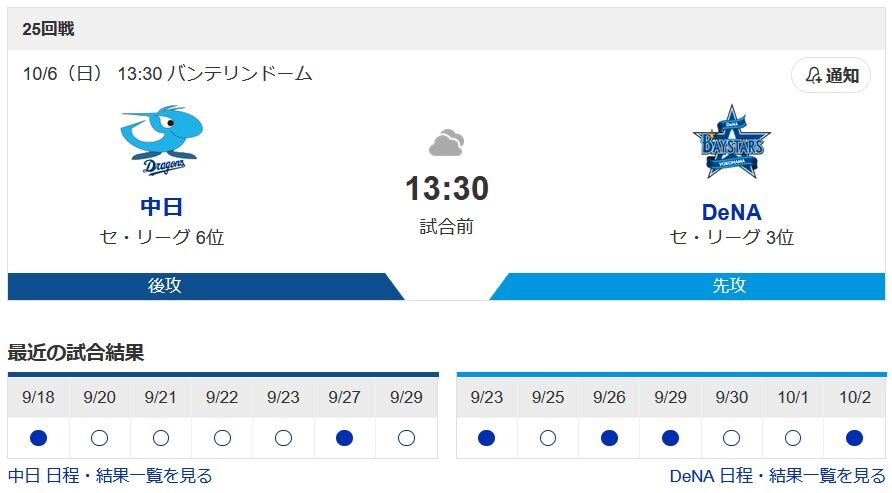The image size is (892, 493).
Task: Click DeNA's 10/1 result circle
Action: [793, 438]
